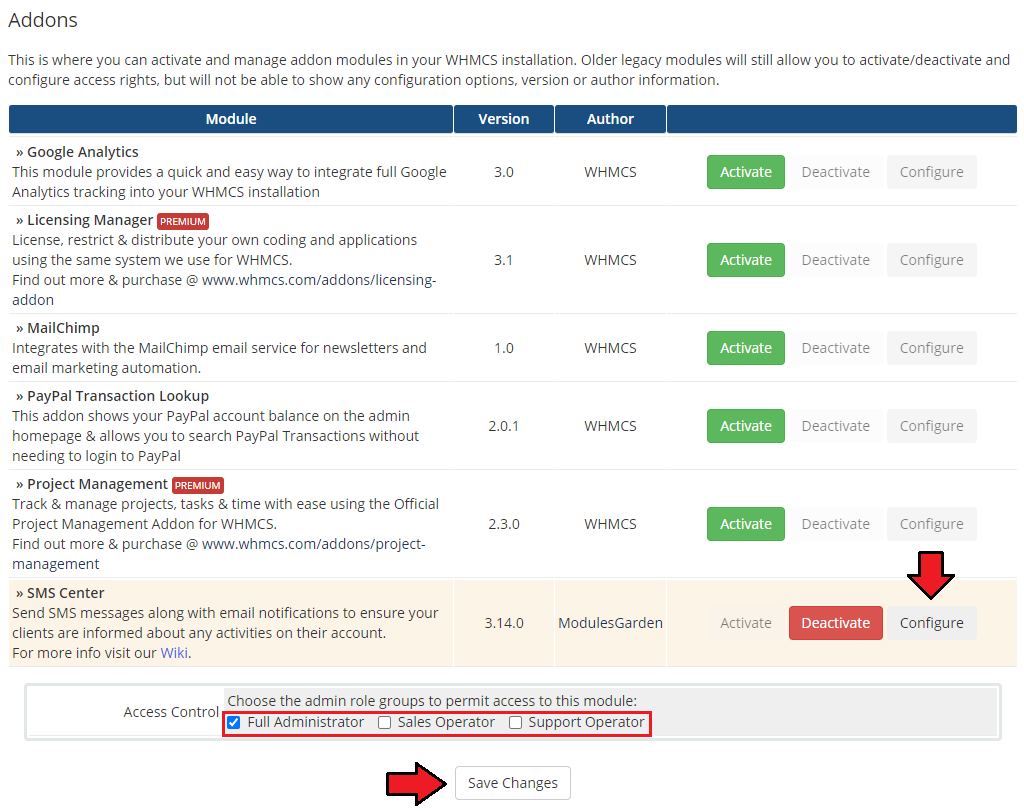Click the greyed Activate button for SMS Center
This screenshot has width=1024, height=811.
(746, 623)
